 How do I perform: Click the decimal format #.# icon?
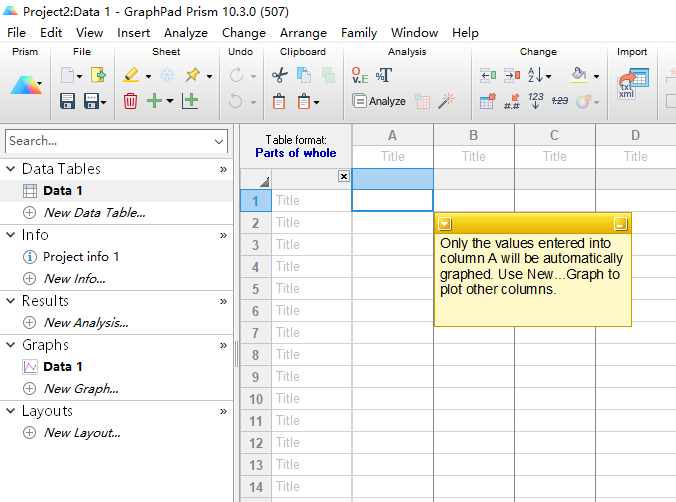[512, 101]
